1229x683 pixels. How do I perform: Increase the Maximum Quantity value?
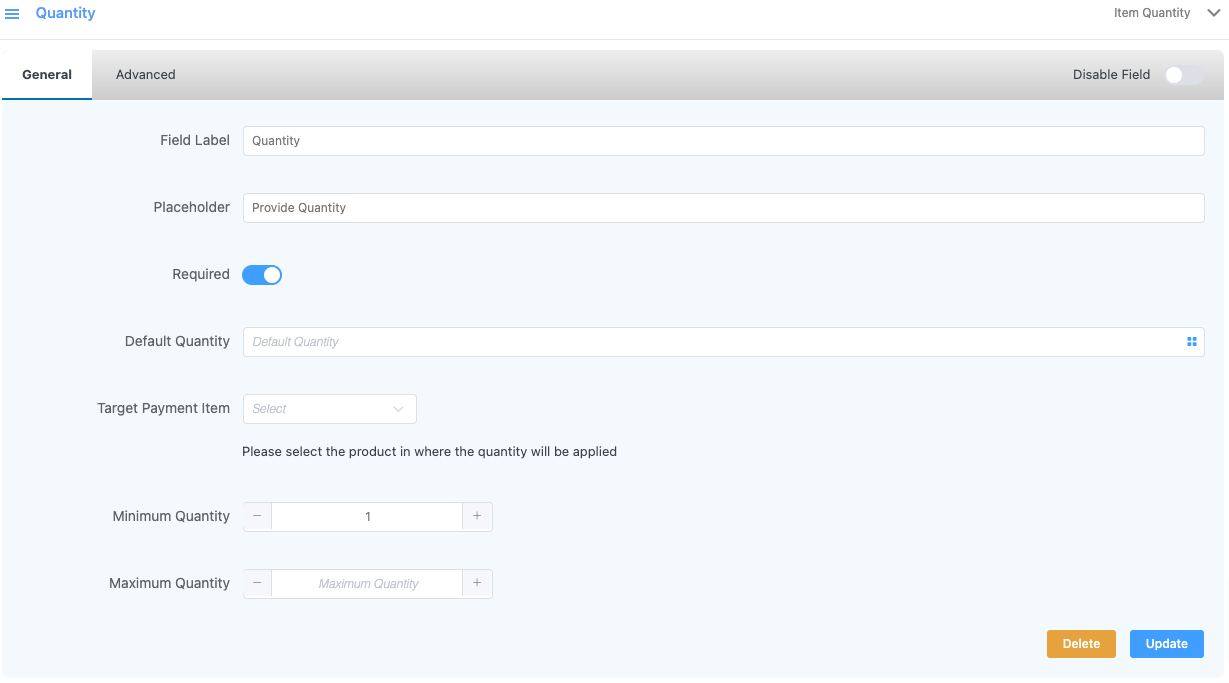[x=477, y=584]
